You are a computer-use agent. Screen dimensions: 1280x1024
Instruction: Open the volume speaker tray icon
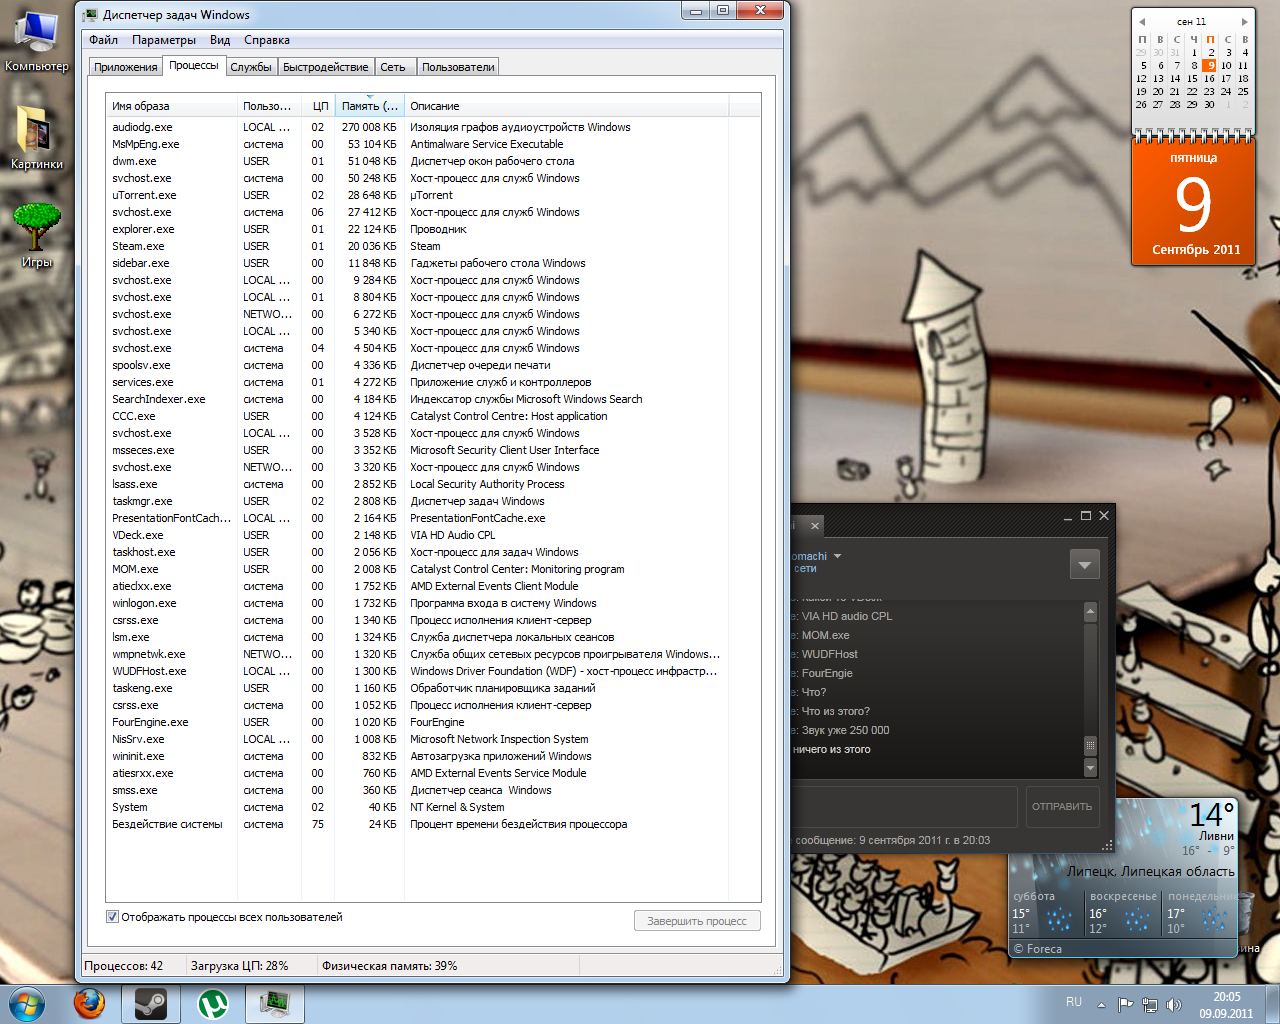point(1174,1004)
